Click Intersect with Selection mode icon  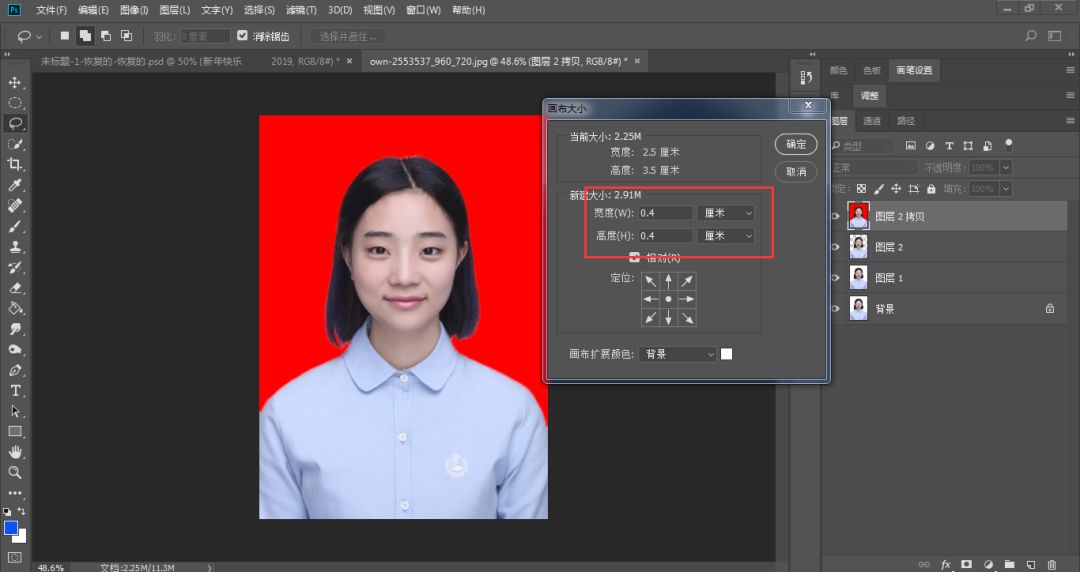(127, 36)
